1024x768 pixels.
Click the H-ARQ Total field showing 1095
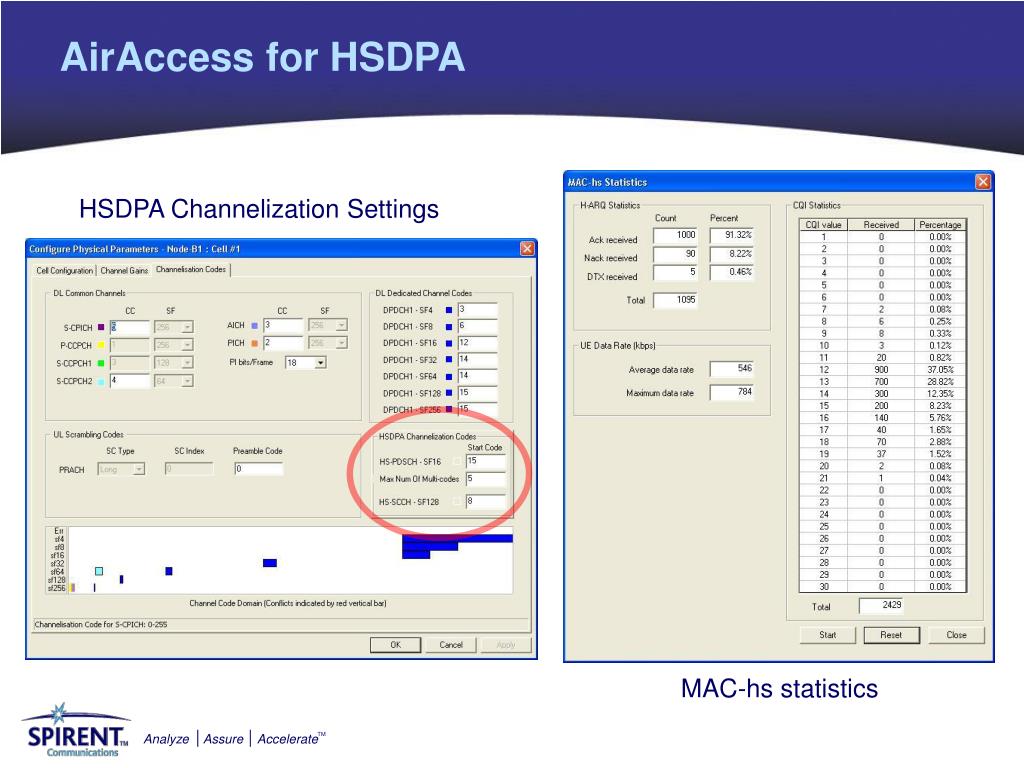(675, 300)
